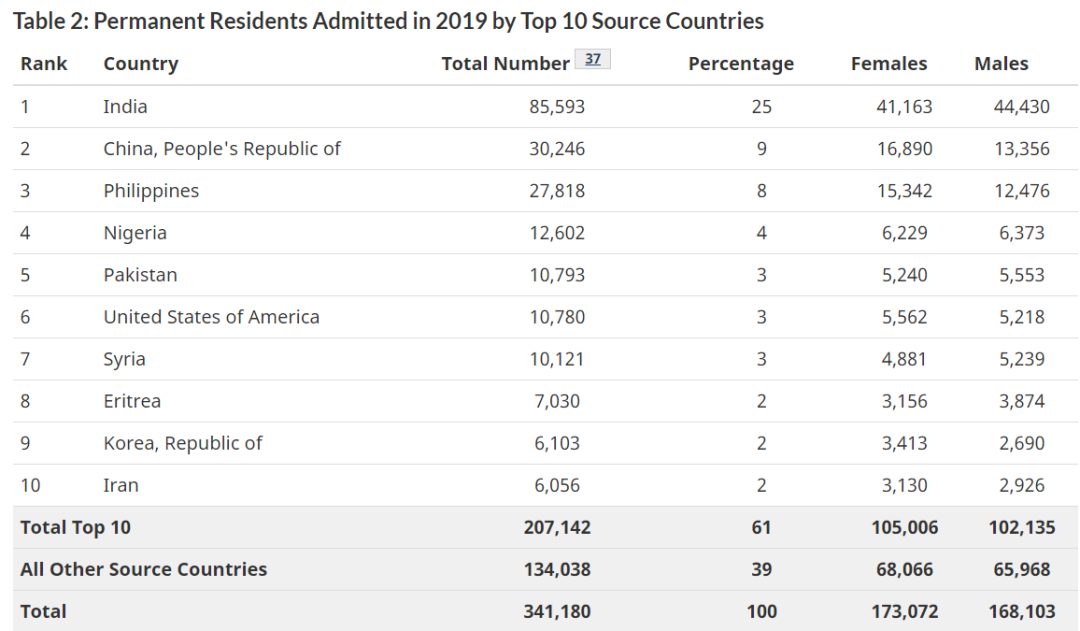The image size is (1080, 631).
Task: Click the Pakistan row label
Action: [140, 275]
